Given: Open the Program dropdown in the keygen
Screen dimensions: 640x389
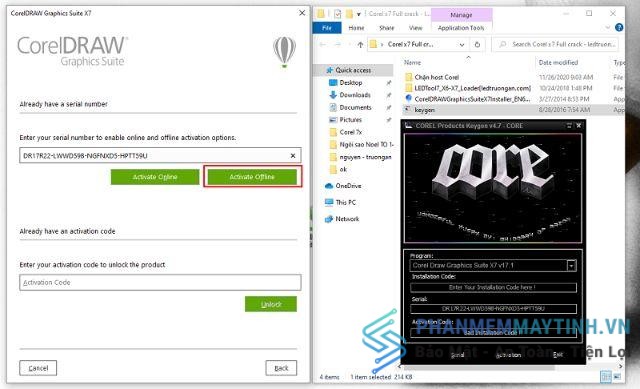Looking at the screenshot, I should tap(571, 266).
